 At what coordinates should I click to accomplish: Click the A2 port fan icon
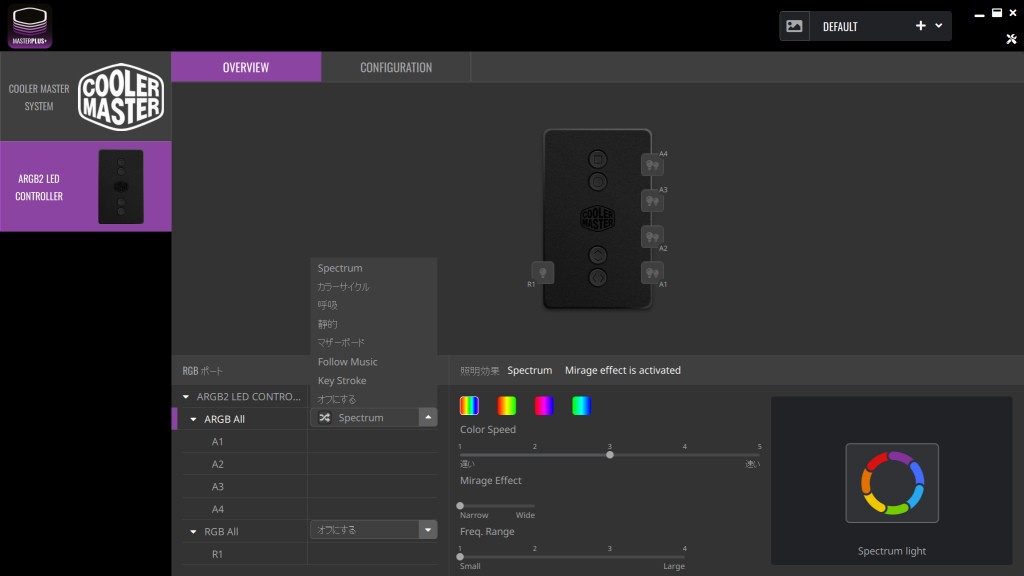point(651,237)
